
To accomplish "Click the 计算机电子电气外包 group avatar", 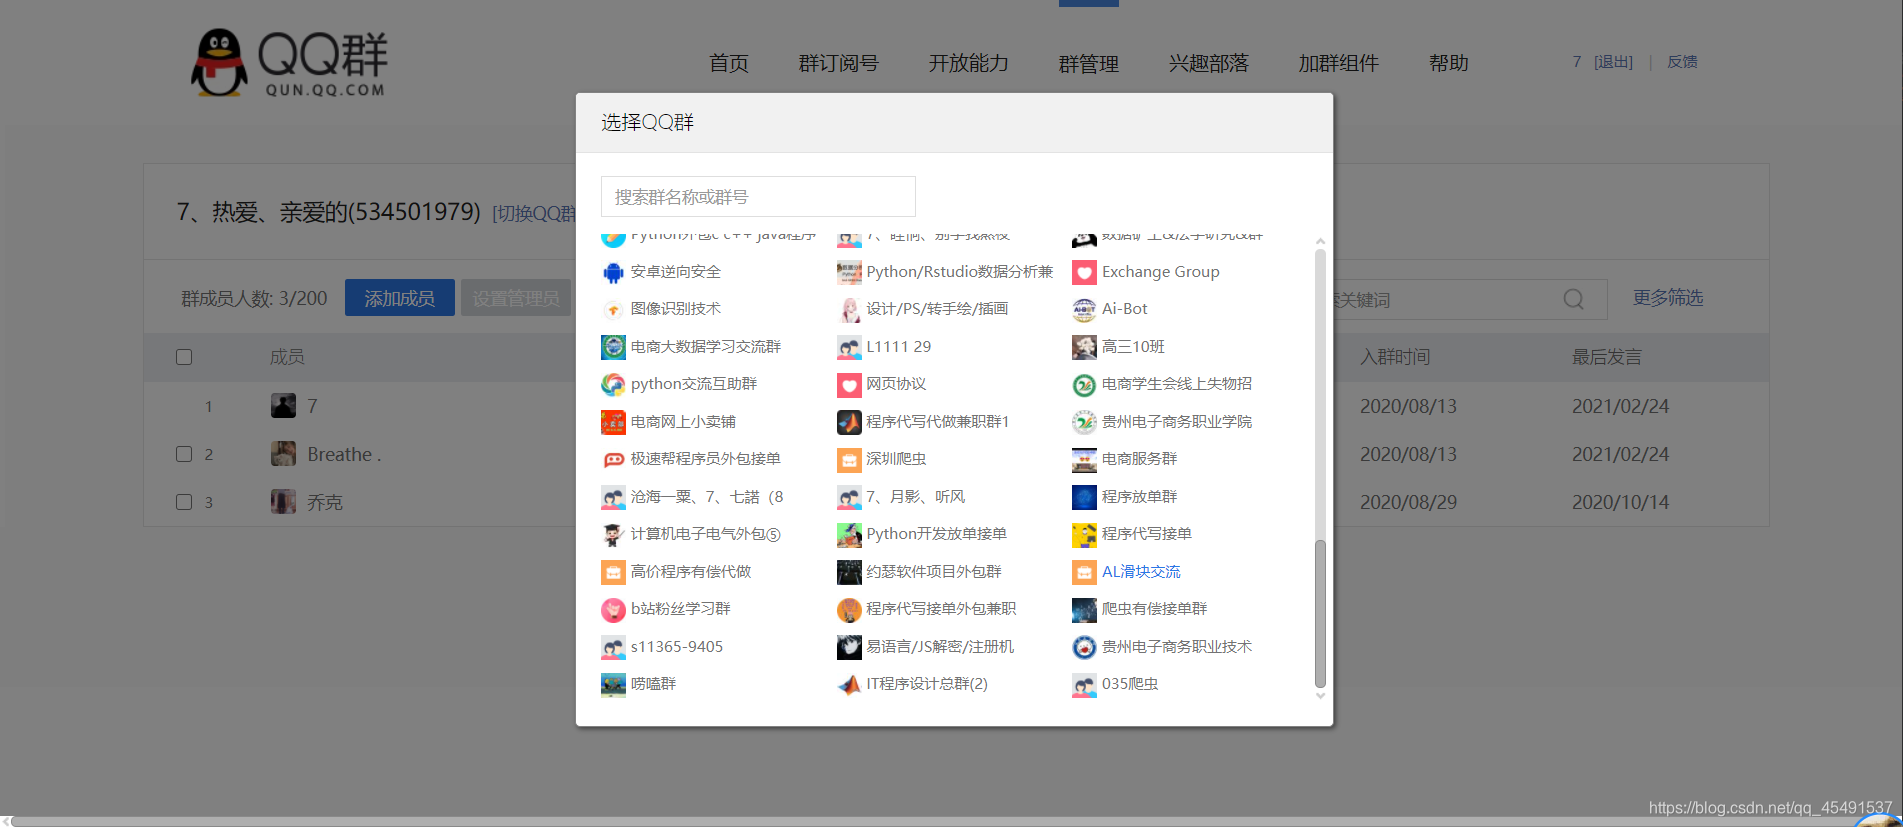I will 613,535.
